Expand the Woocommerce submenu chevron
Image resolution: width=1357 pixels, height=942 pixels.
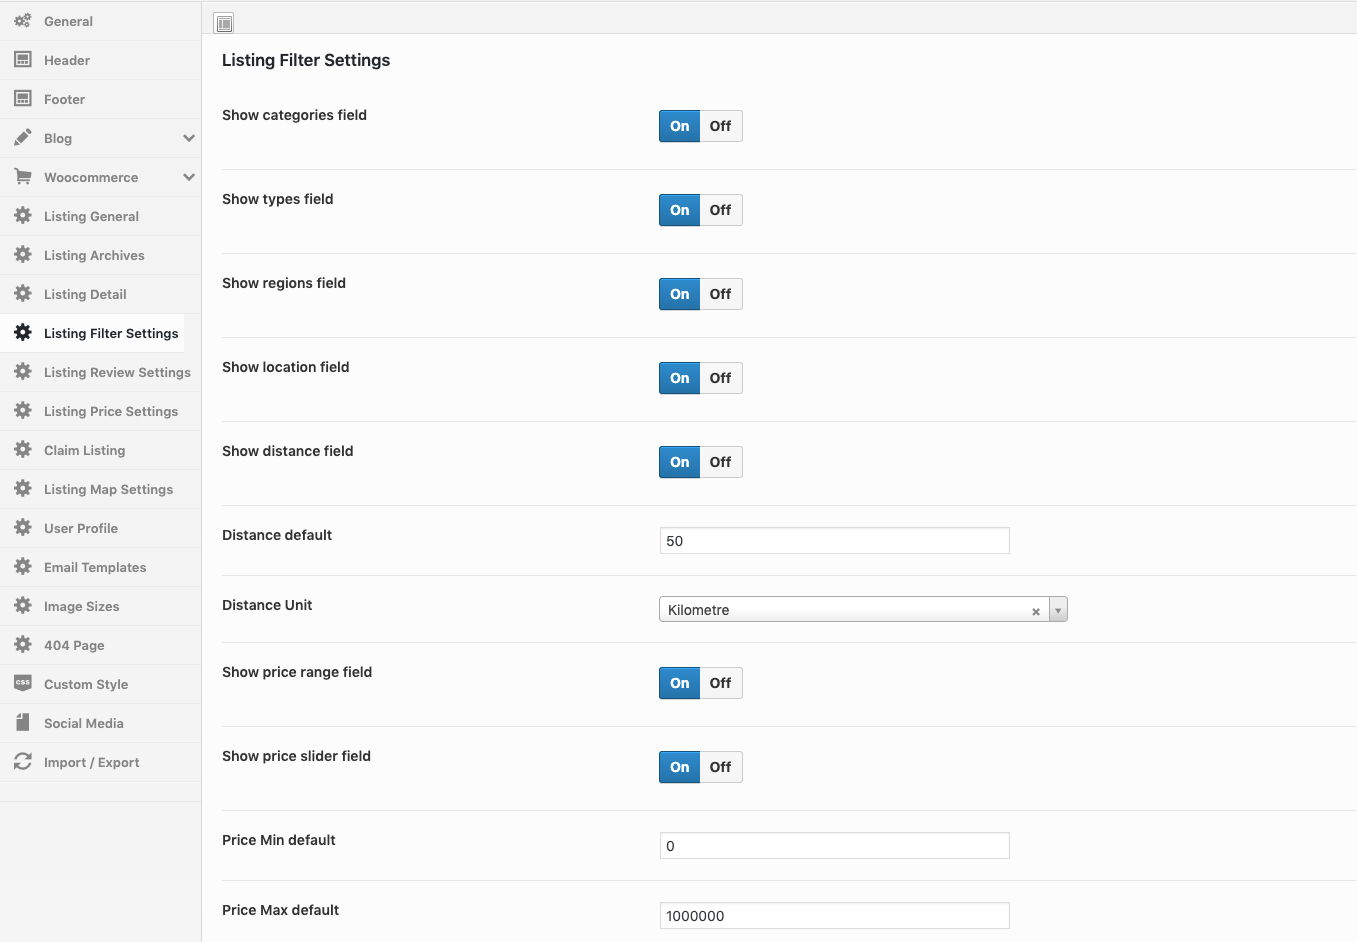188,177
